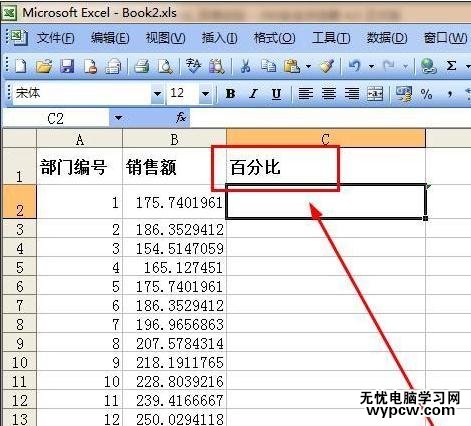This screenshot has width=471, height=426.
Task: Select column A header
Action: (x=80, y=139)
